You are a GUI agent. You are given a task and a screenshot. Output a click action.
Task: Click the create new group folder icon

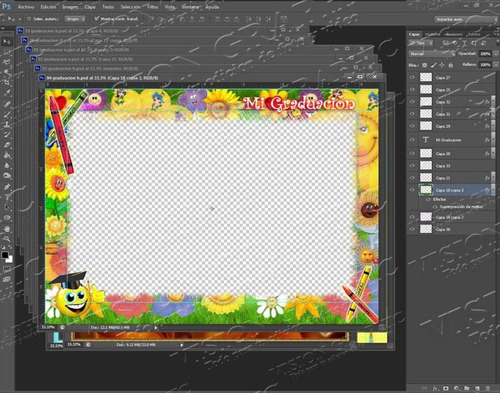pyautogui.click(x=467, y=388)
